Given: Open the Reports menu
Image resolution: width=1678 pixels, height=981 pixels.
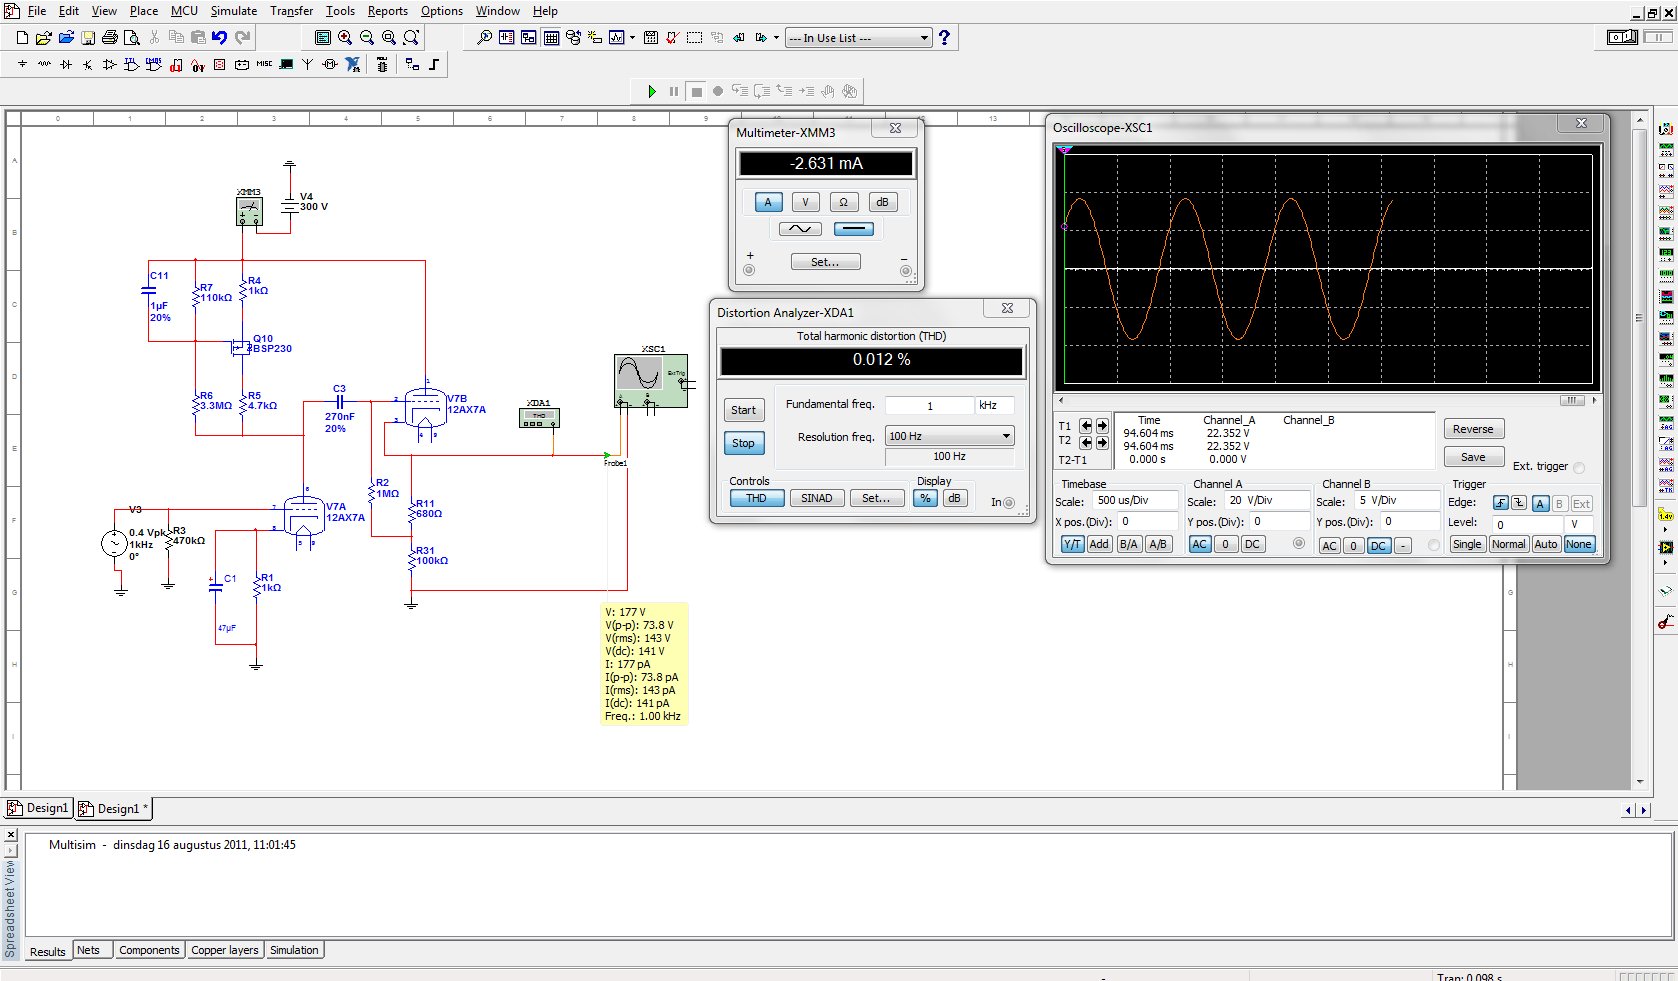Looking at the screenshot, I should pyautogui.click(x=387, y=11).
